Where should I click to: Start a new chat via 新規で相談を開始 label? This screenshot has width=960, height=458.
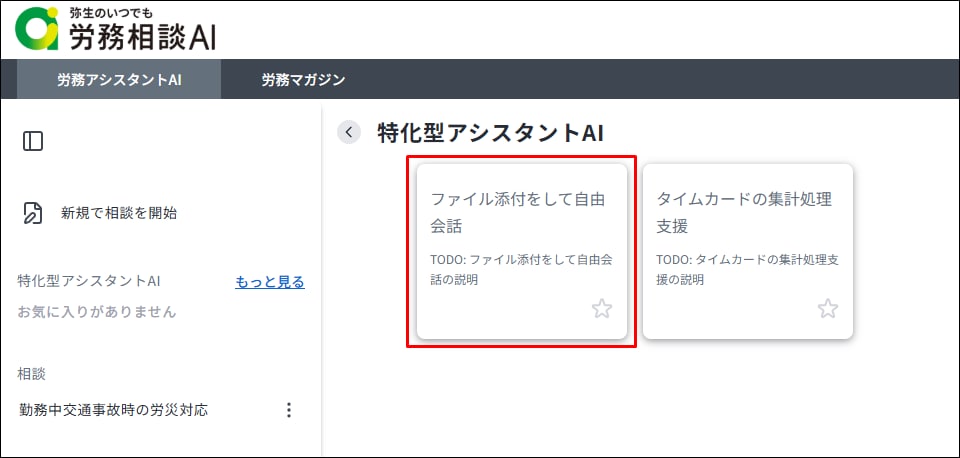tap(119, 213)
